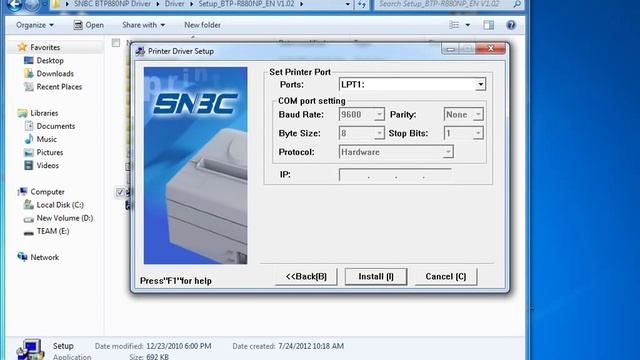
Task: Select TEAM (E:) drive
Action: click(53, 231)
